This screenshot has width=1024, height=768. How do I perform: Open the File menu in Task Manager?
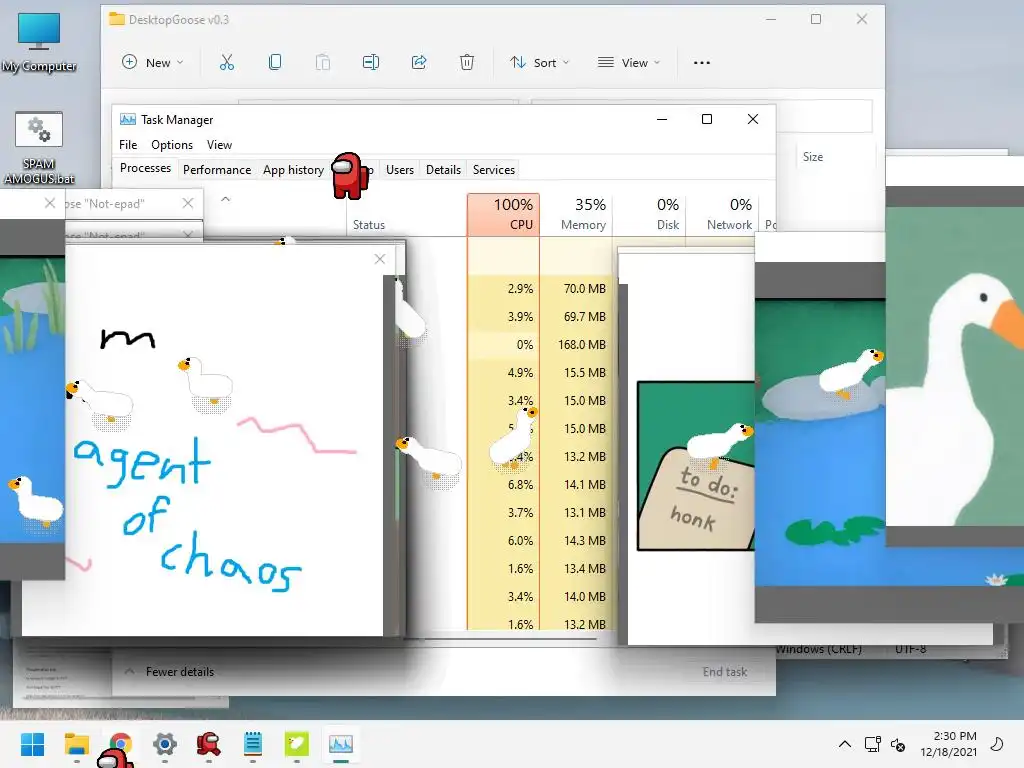pos(128,144)
